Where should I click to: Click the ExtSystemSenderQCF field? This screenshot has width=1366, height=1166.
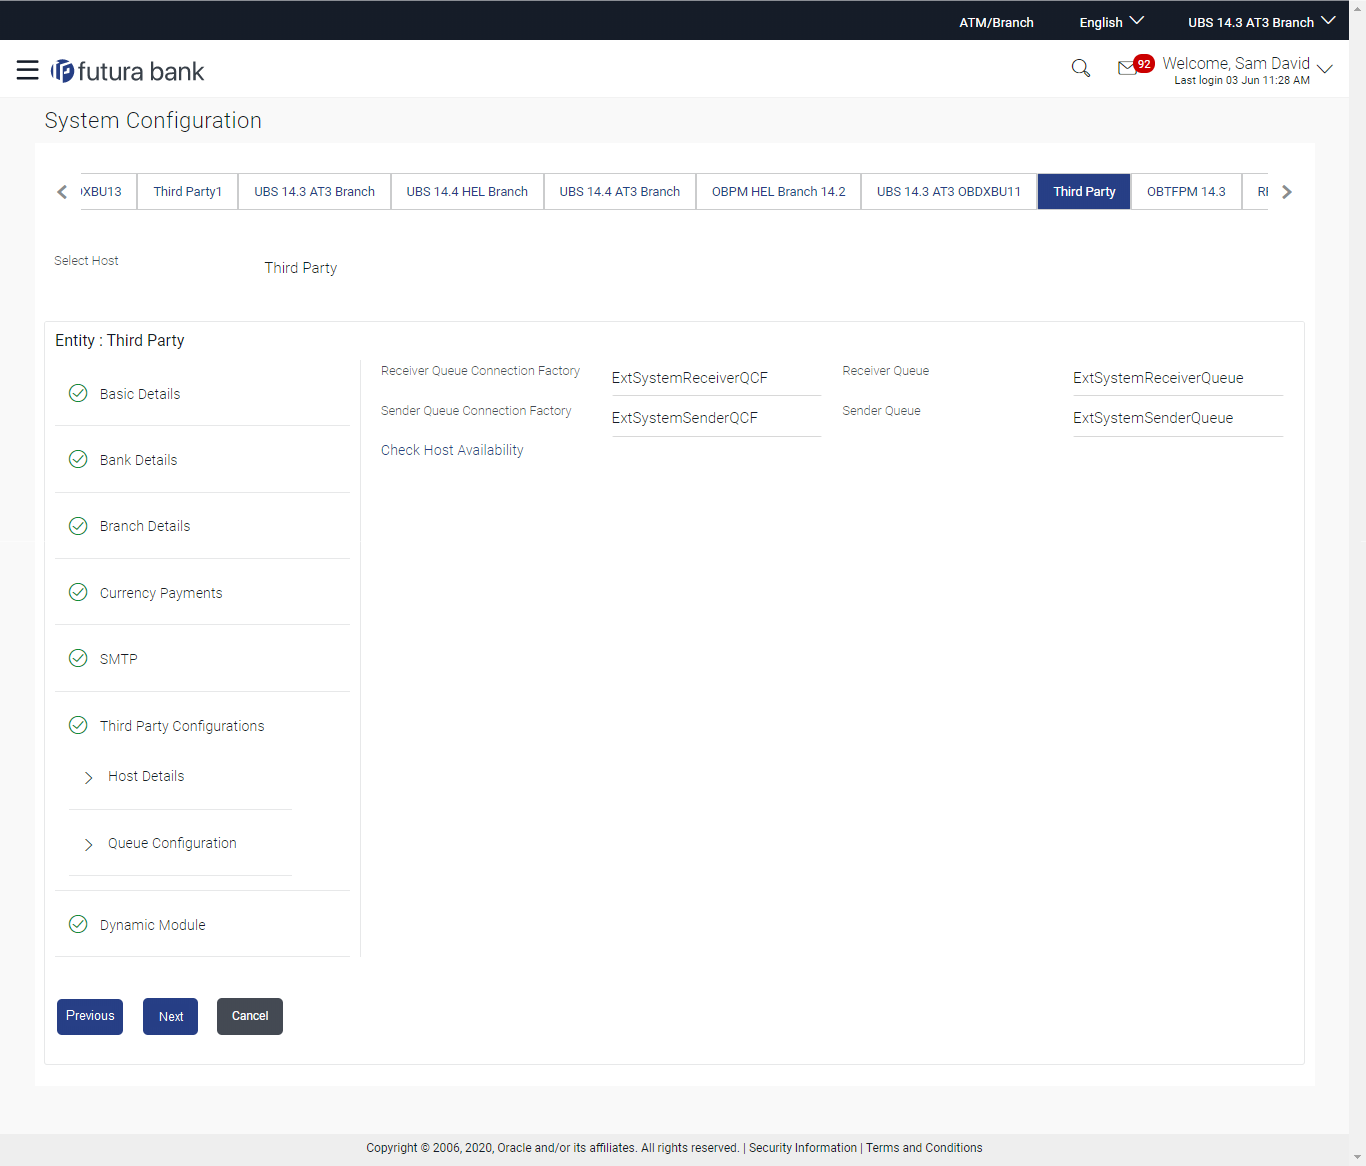pyautogui.click(x=716, y=418)
